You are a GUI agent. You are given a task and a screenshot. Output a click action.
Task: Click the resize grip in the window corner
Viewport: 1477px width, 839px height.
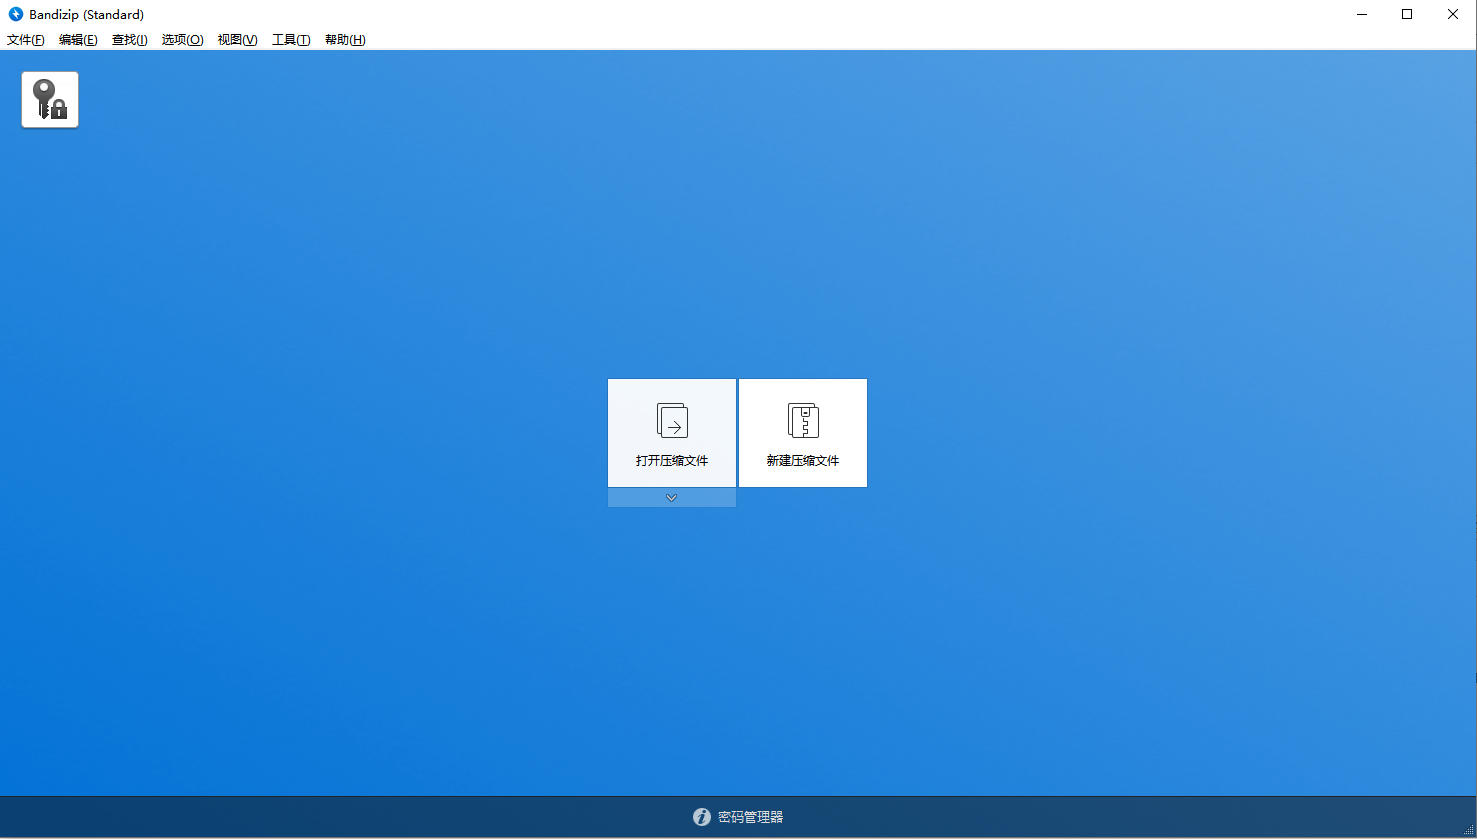[1469, 831]
